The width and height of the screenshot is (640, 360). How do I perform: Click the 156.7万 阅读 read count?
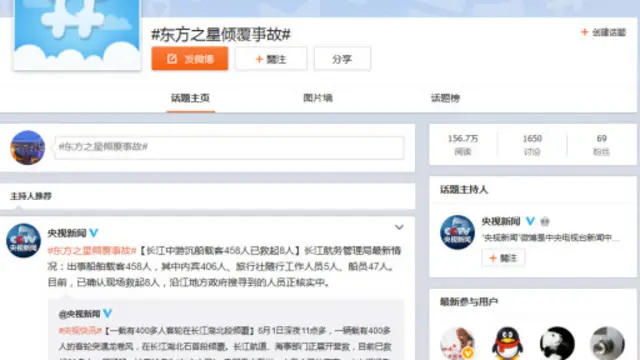[463, 145]
